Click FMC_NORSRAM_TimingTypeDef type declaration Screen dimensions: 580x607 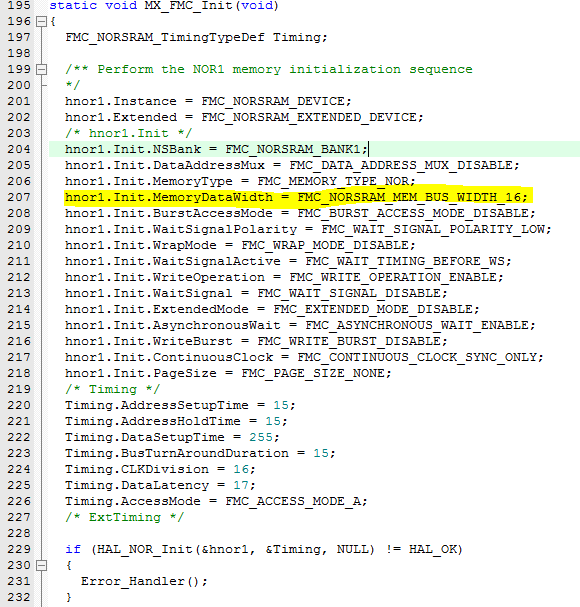click(x=165, y=38)
